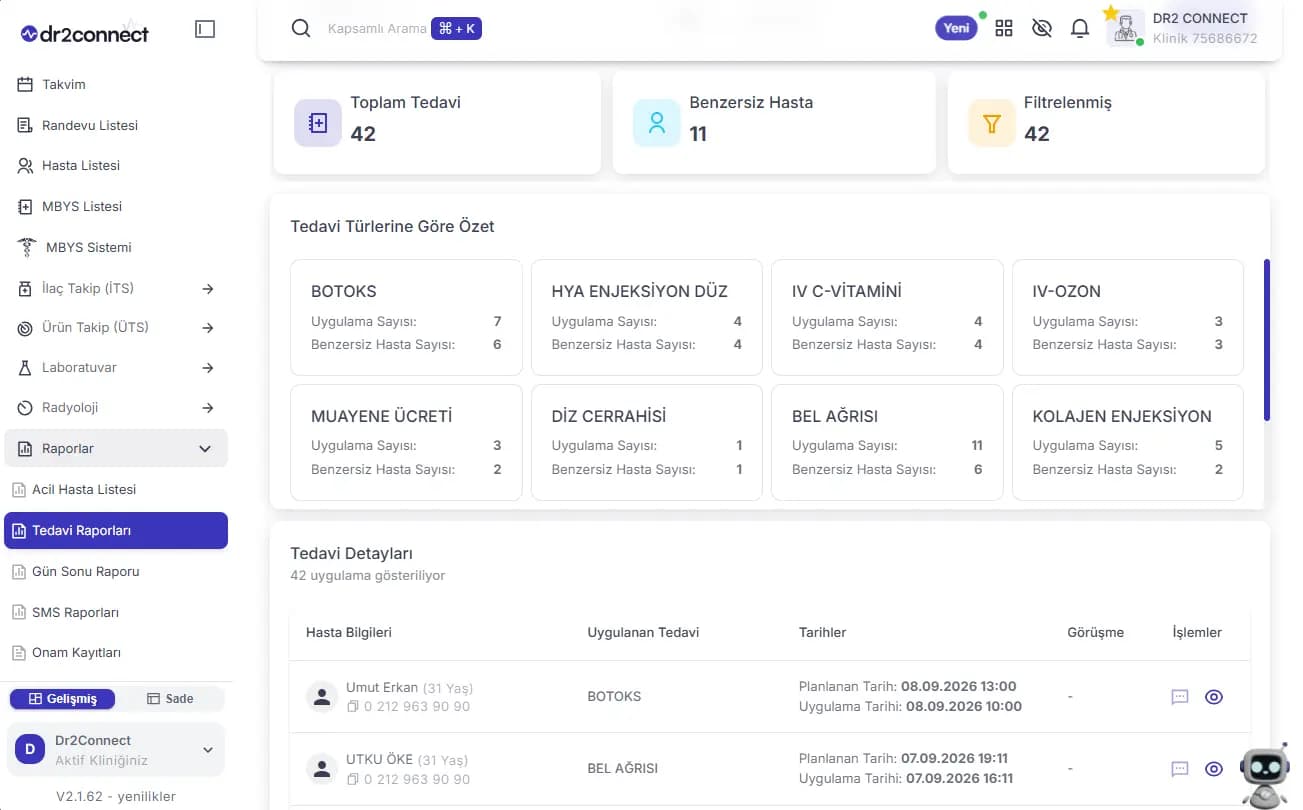Copy Umut Erkan phone number icon

352,707
